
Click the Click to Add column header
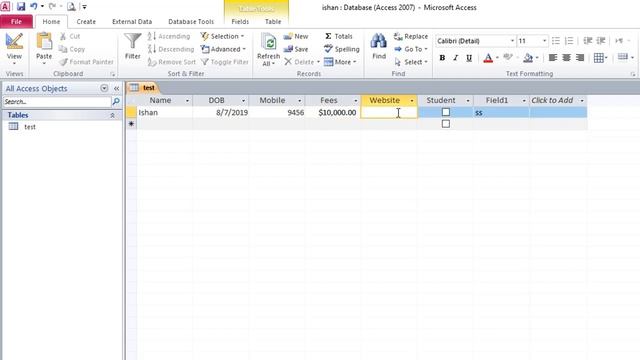click(x=558, y=100)
